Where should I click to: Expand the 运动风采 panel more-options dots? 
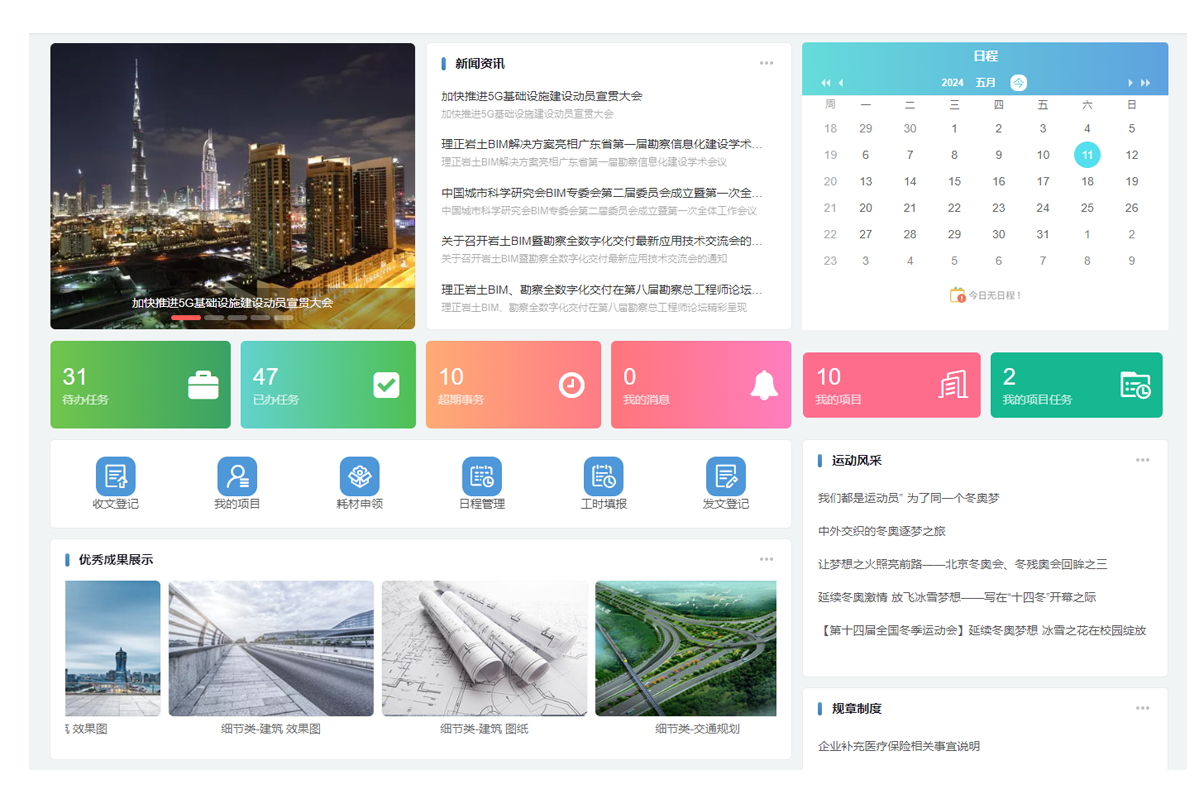1142,460
